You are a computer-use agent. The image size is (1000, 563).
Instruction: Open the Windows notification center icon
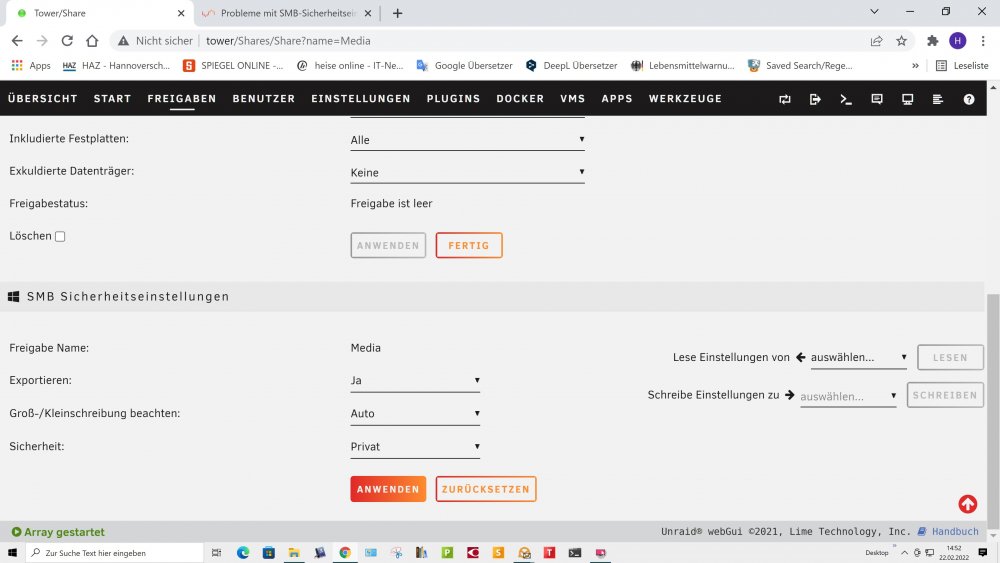tap(983, 553)
